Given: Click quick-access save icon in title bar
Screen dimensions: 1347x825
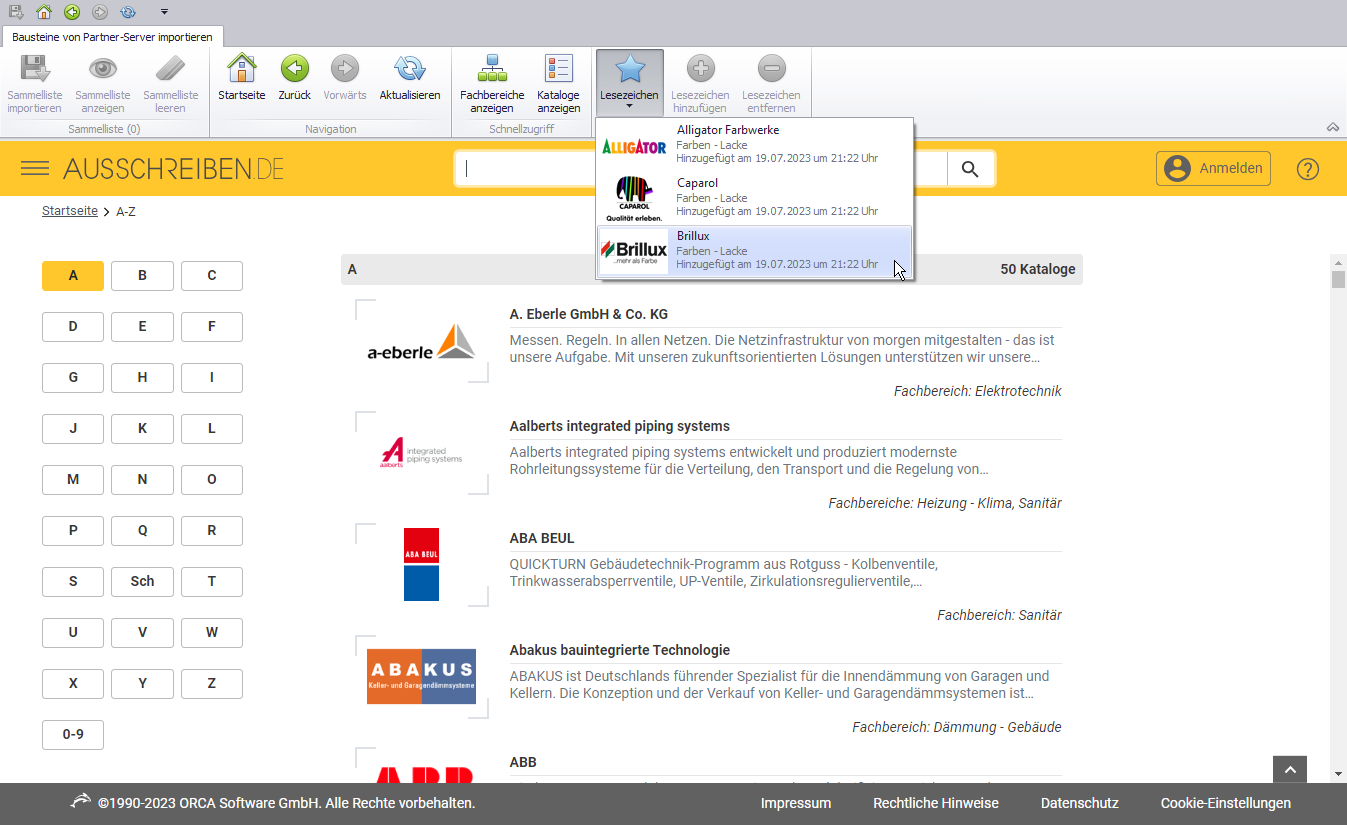Looking at the screenshot, I should (17, 12).
